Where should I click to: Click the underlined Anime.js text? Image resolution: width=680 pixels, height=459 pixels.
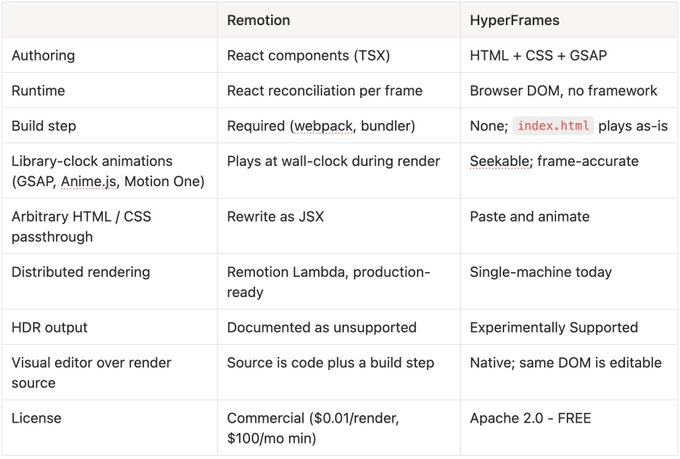point(89,181)
